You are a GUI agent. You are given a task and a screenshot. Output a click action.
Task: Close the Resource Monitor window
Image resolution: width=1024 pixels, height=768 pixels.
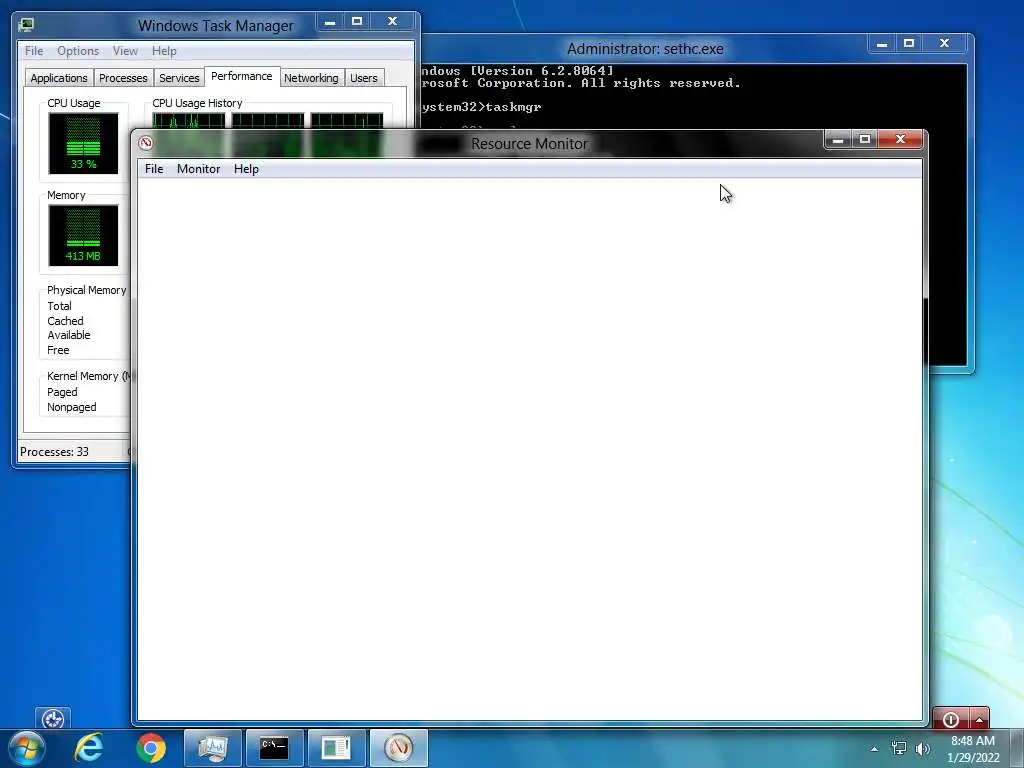point(901,139)
